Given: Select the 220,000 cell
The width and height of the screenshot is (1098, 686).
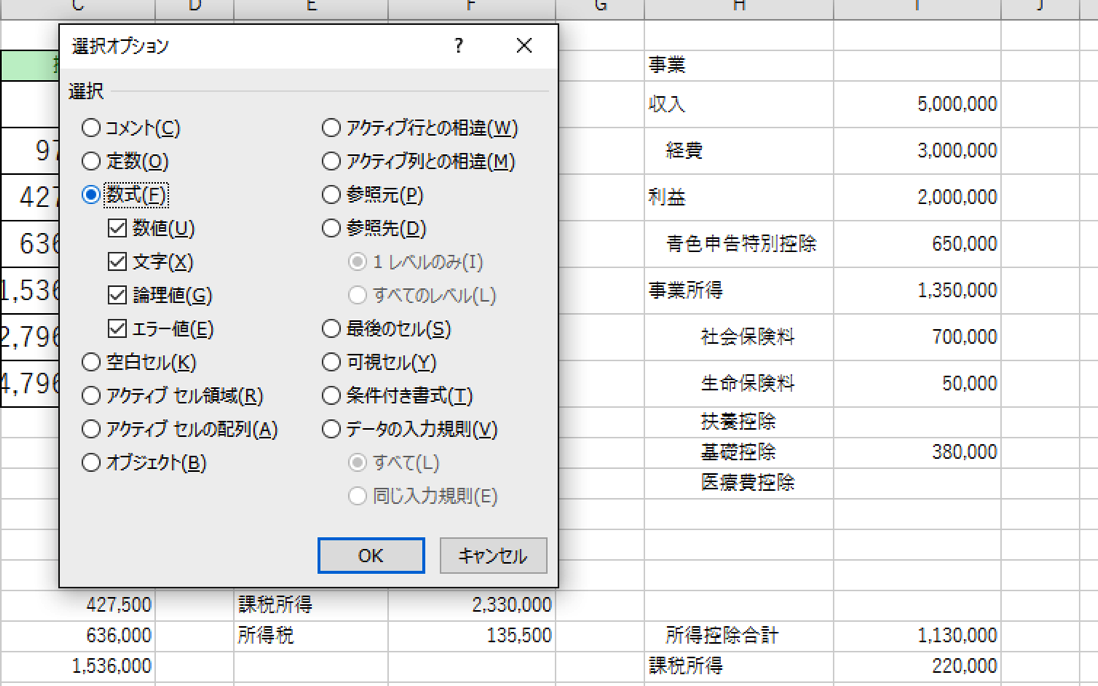Looking at the screenshot, I should pyautogui.click(x=917, y=666).
